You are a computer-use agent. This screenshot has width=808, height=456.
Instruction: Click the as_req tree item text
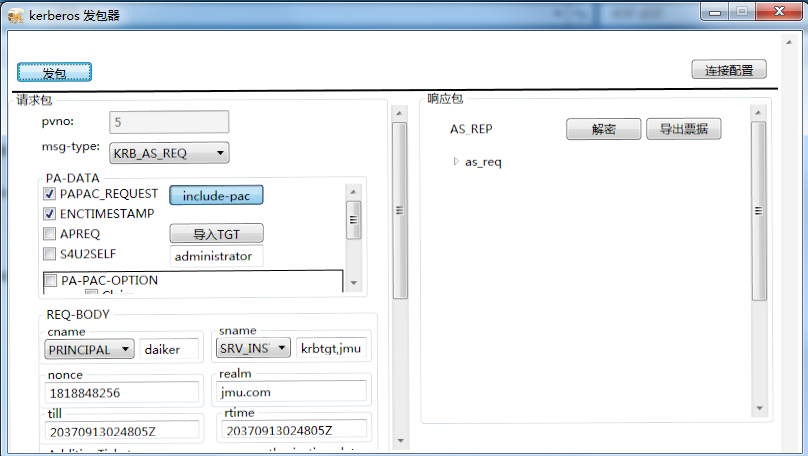tap(483, 162)
